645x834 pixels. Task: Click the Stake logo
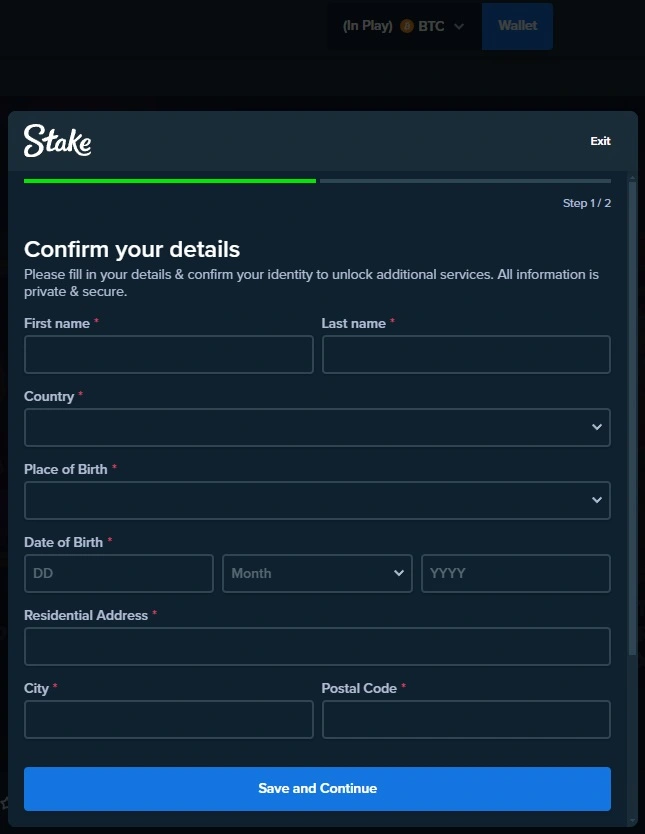tap(57, 141)
